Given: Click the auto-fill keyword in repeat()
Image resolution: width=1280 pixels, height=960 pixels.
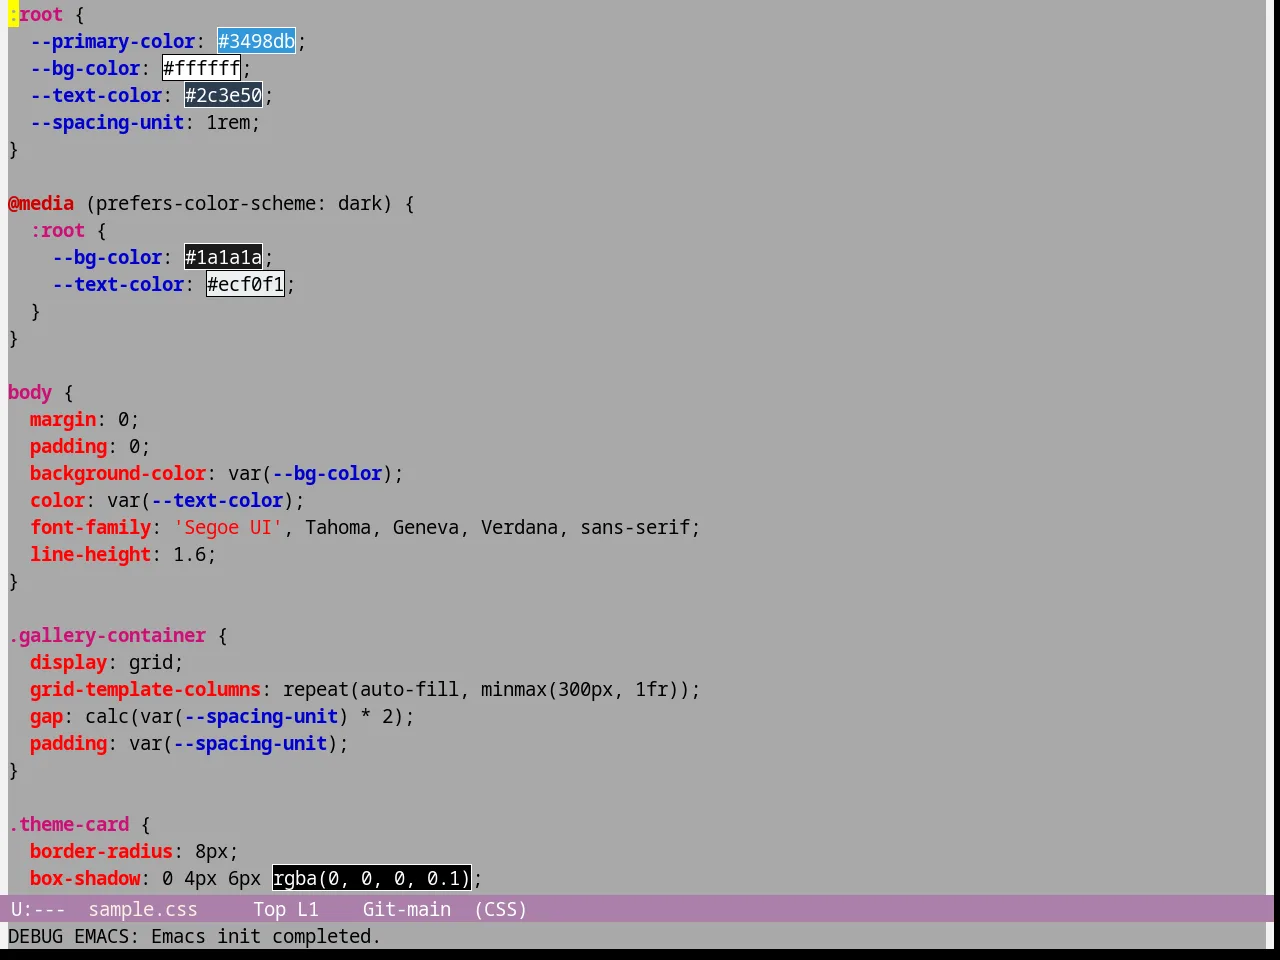Looking at the screenshot, I should click(x=409, y=689).
